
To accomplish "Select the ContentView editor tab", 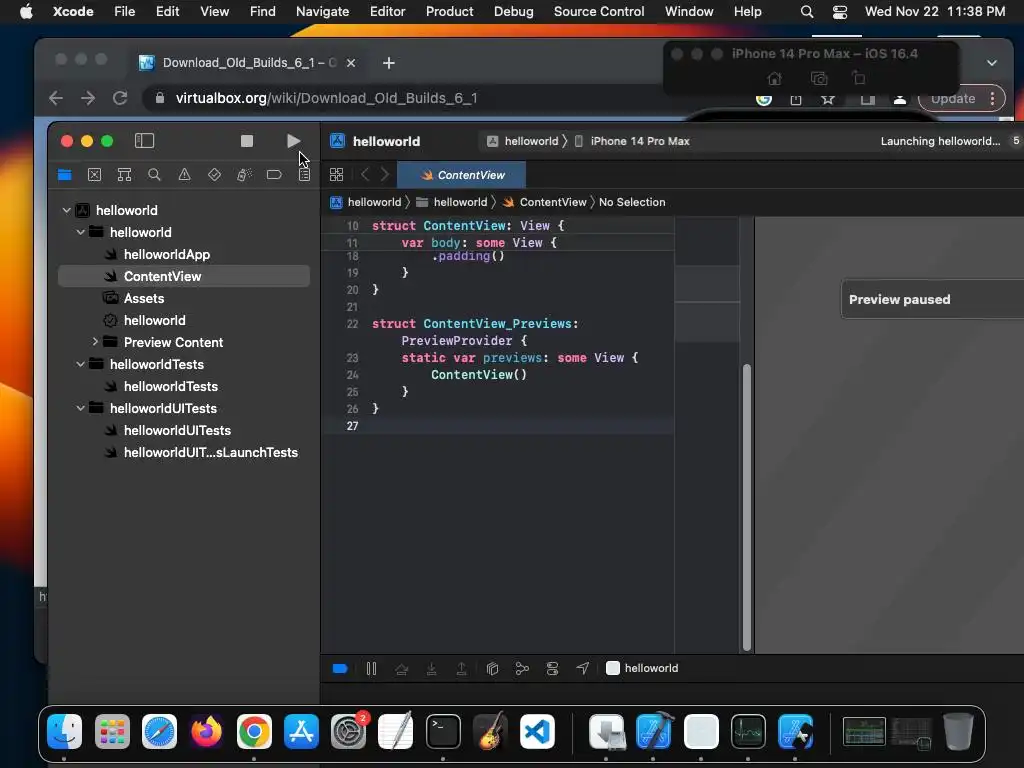I will click(x=462, y=175).
